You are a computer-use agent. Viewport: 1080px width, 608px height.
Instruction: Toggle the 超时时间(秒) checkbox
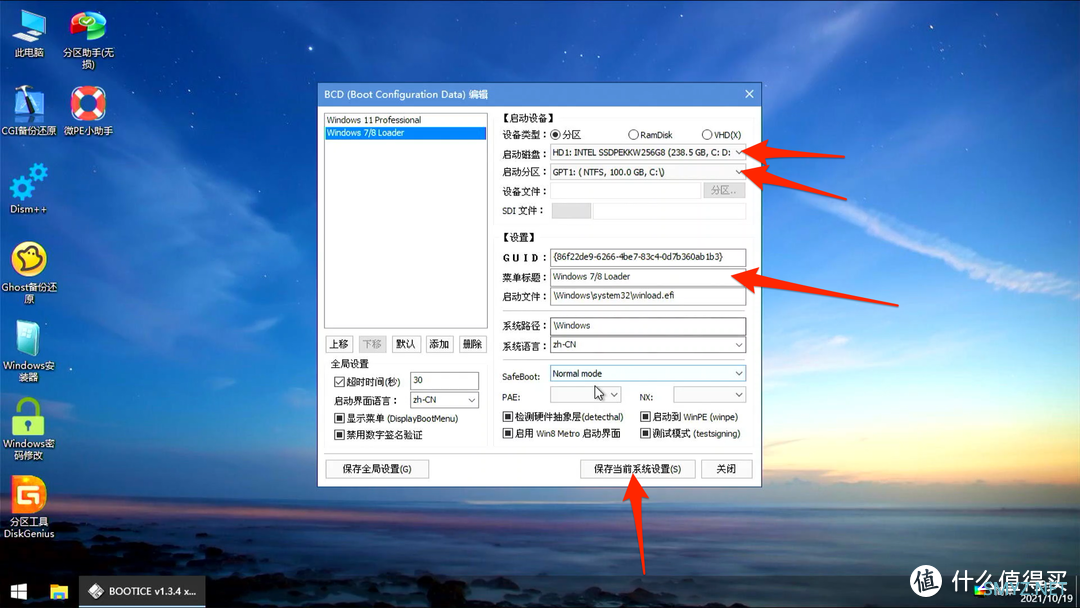pos(339,381)
